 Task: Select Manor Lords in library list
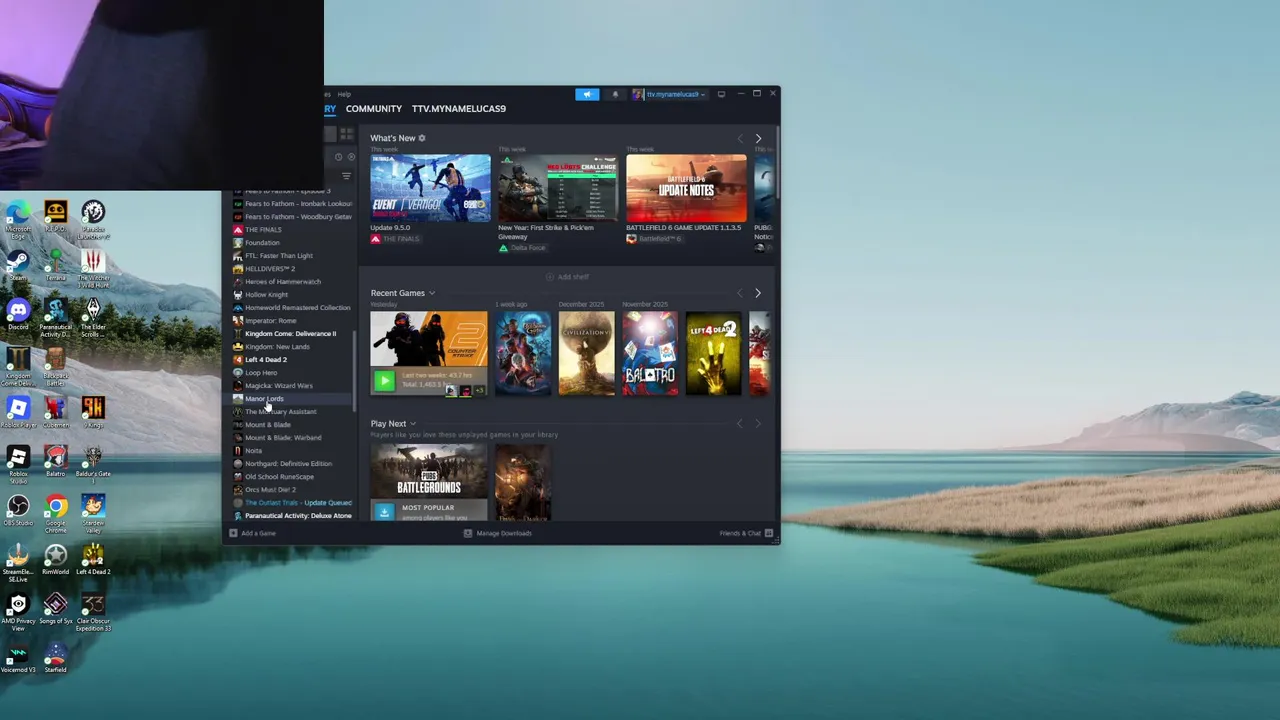[294, 399]
